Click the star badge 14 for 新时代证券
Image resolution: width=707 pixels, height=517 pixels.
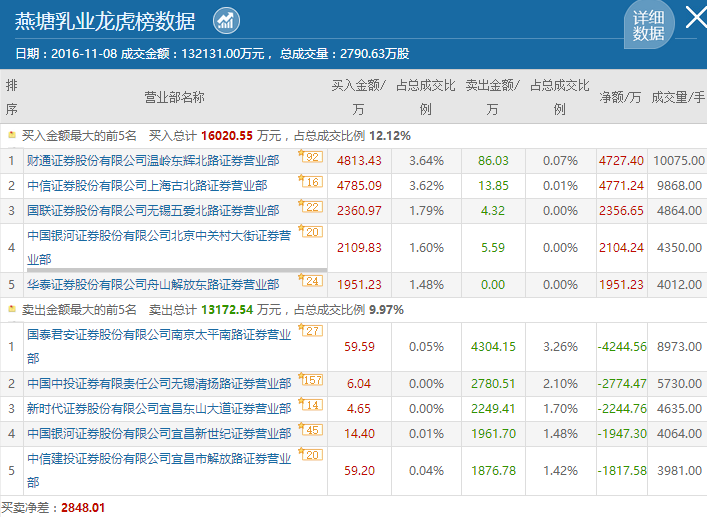click(311, 404)
